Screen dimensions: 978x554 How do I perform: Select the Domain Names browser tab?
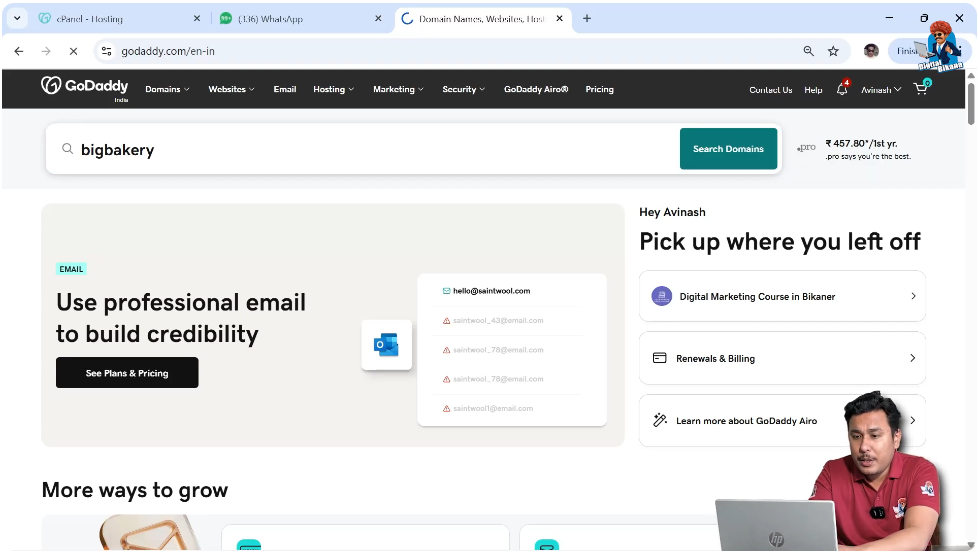[482, 19]
